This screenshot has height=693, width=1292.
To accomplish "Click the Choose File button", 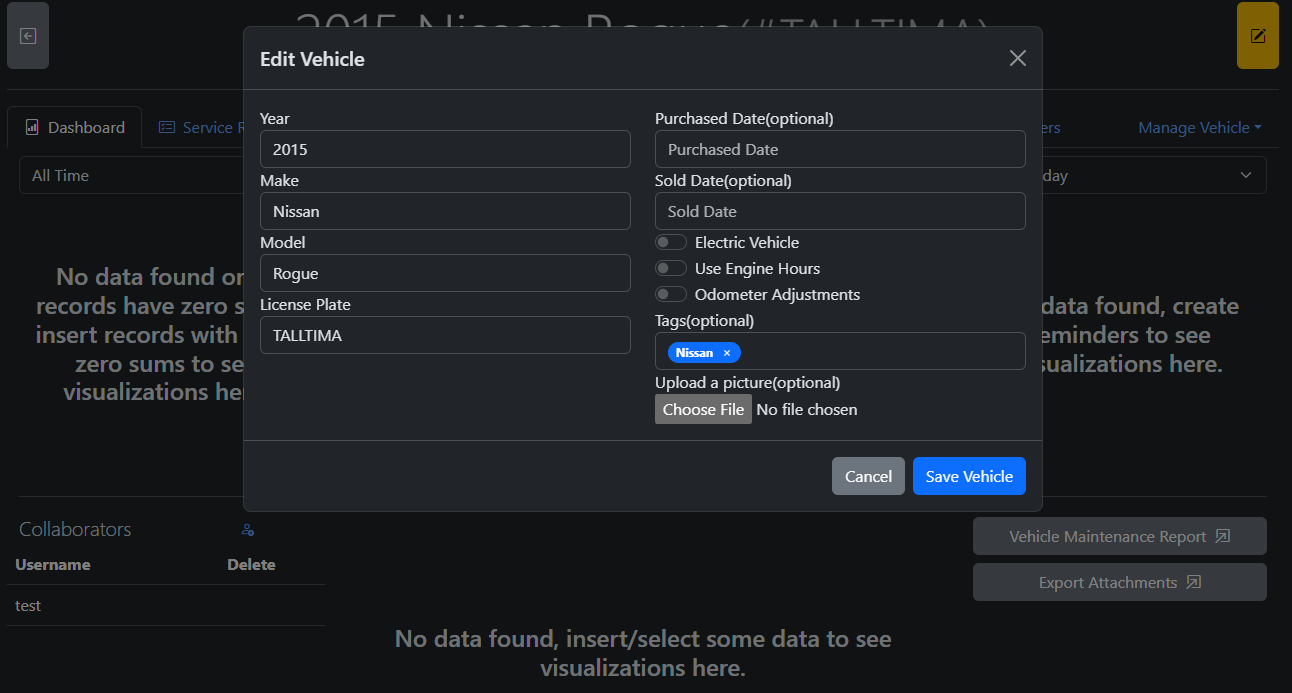I will [x=703, y=409].
